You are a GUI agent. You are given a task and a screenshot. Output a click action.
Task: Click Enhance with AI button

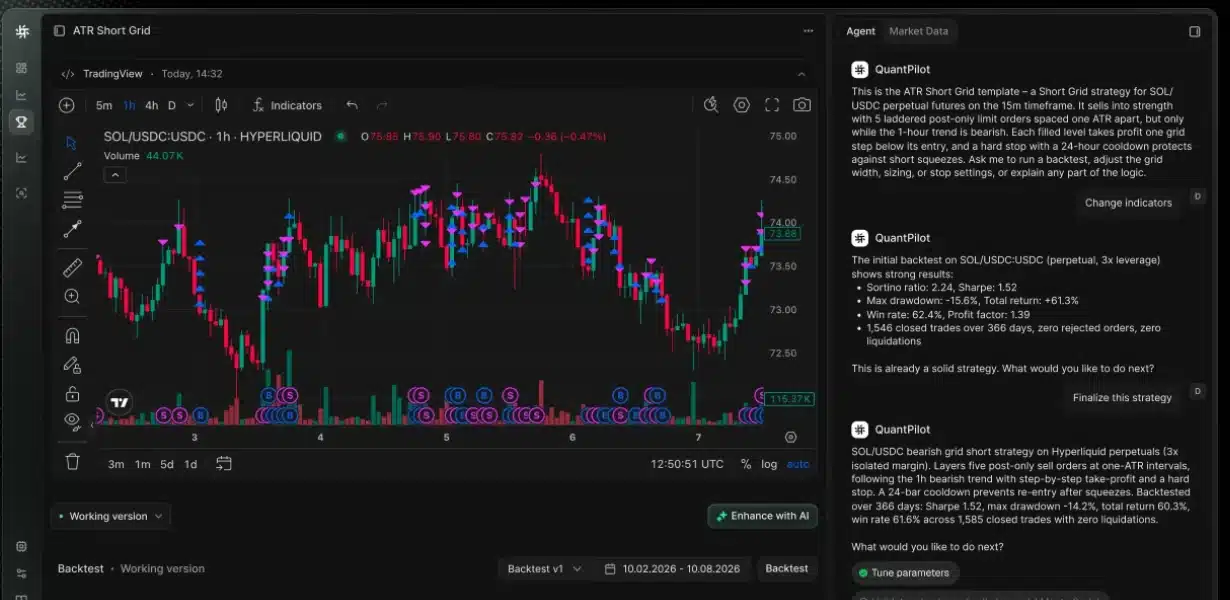point(763,516)
